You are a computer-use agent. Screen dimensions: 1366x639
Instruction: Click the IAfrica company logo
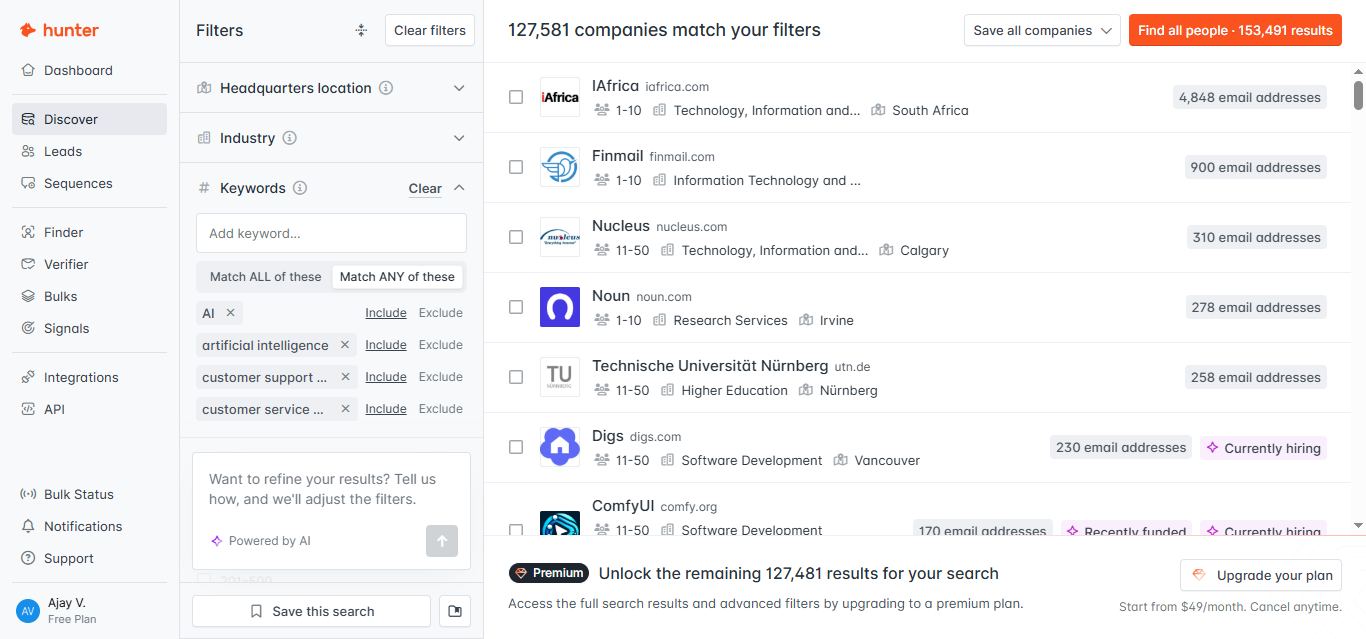(560, 97)
